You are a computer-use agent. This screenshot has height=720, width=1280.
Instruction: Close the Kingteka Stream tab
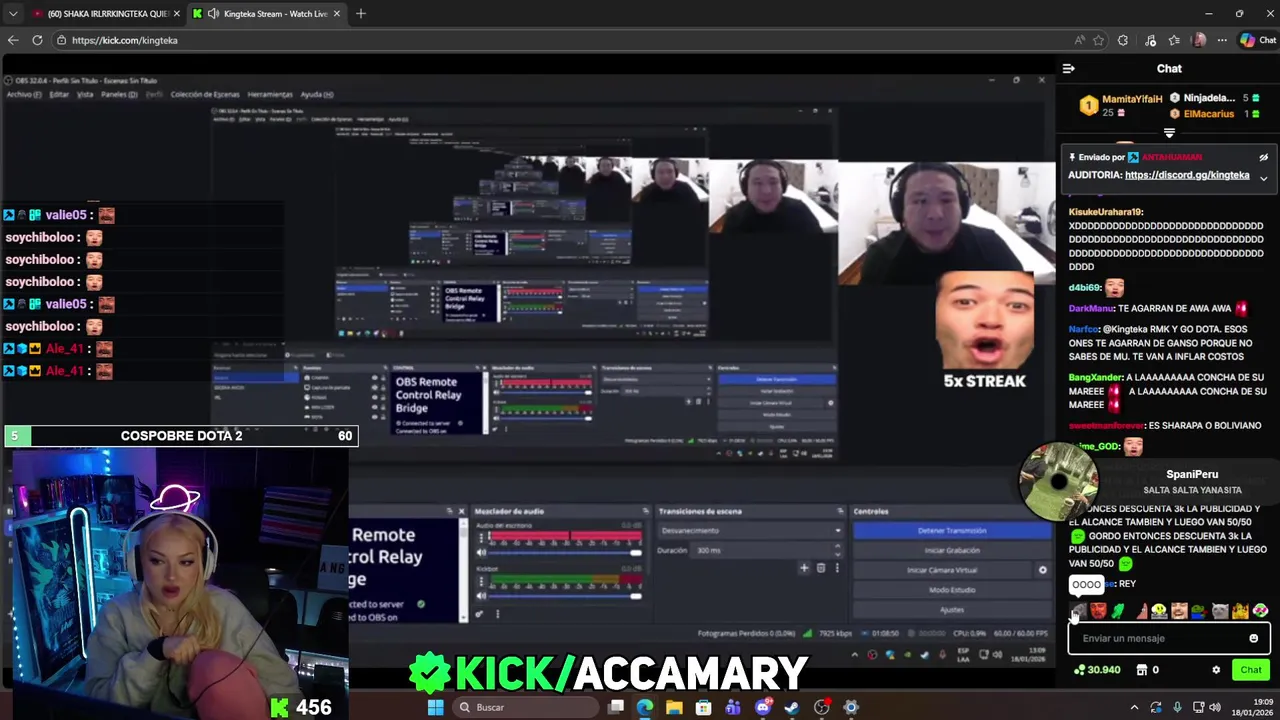pos(336,14)
